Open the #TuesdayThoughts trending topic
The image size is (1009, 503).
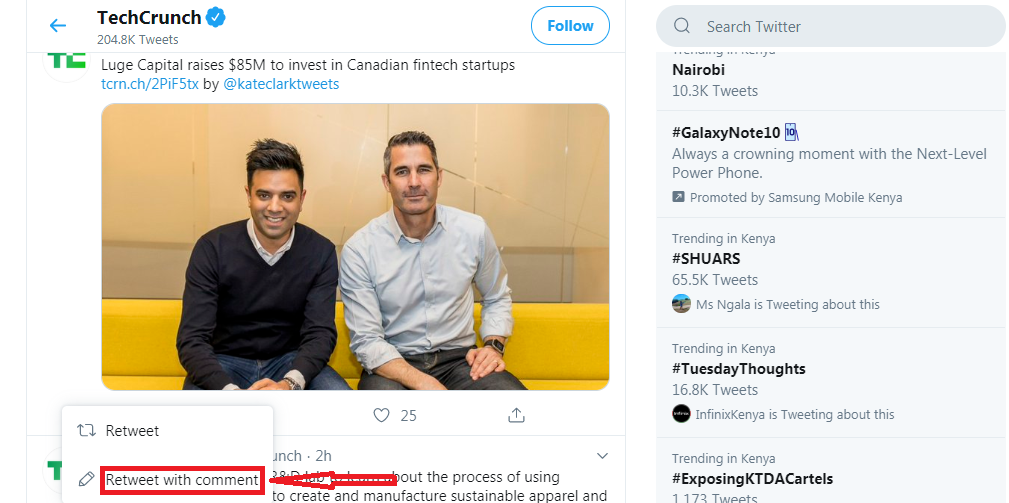click(738, 369)
